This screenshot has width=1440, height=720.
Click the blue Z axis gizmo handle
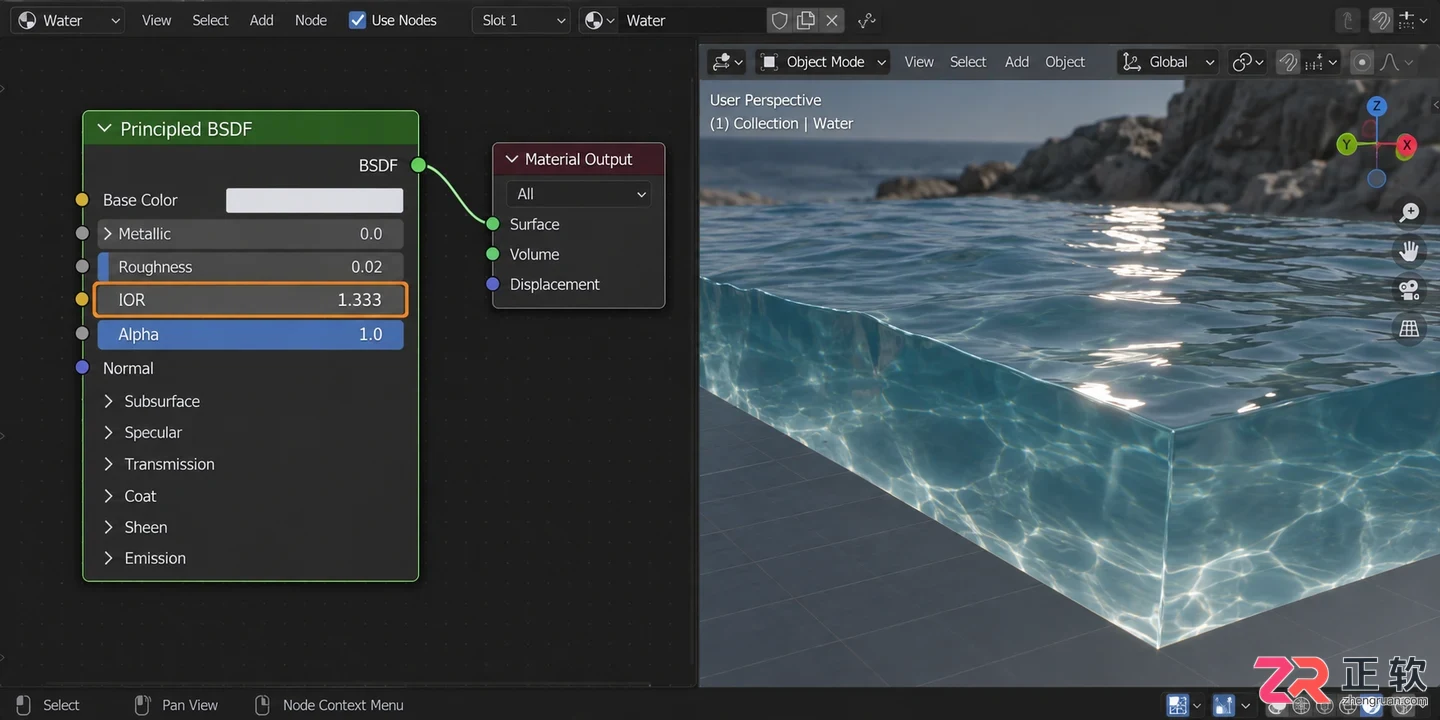[x=1377, y=106]
